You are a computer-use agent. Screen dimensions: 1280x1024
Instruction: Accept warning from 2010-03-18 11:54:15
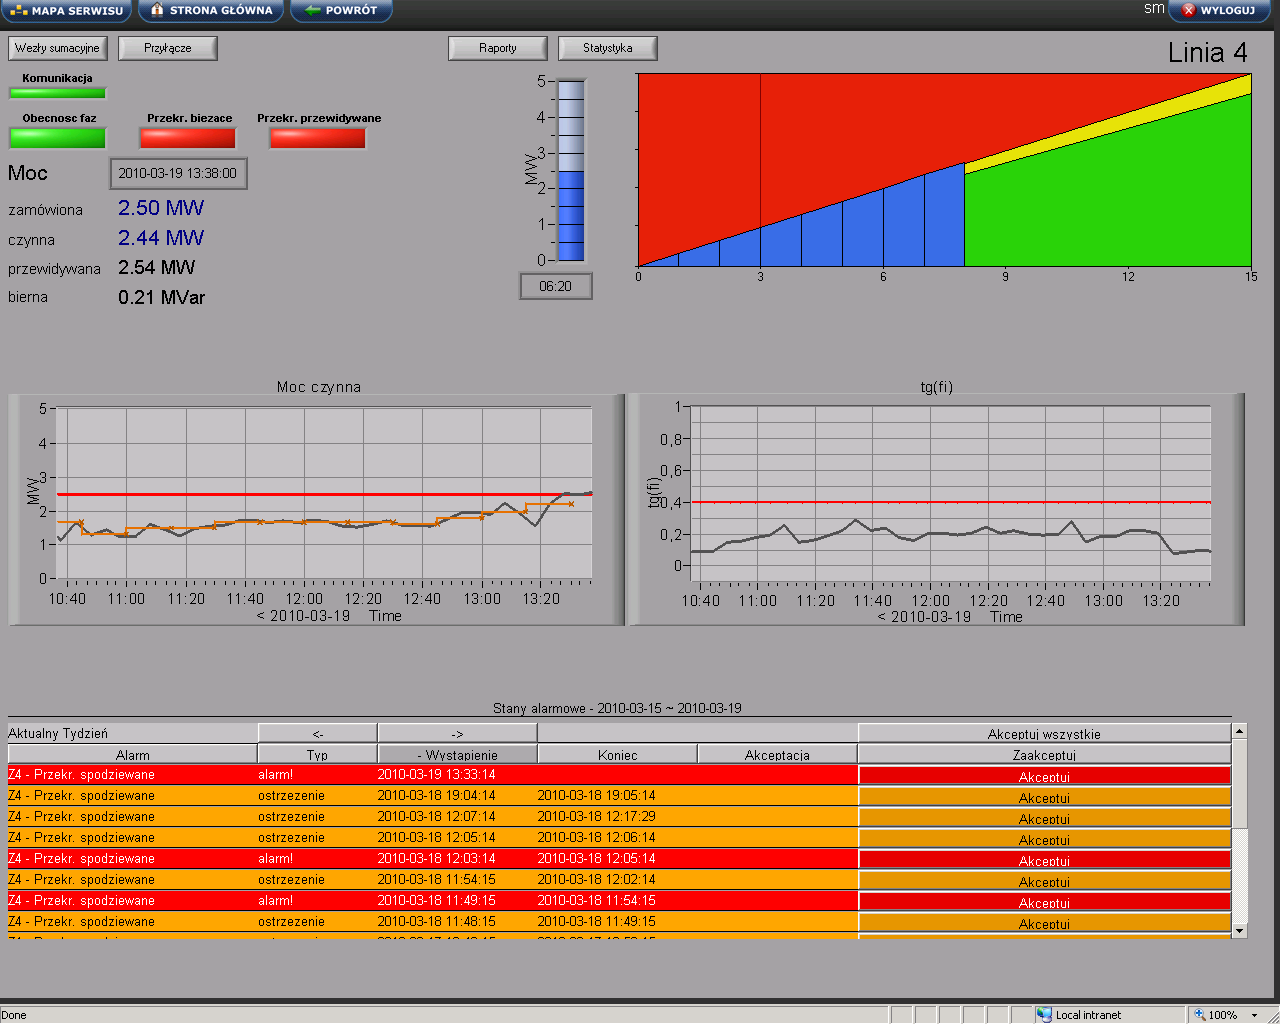[x=1044, y=881]
